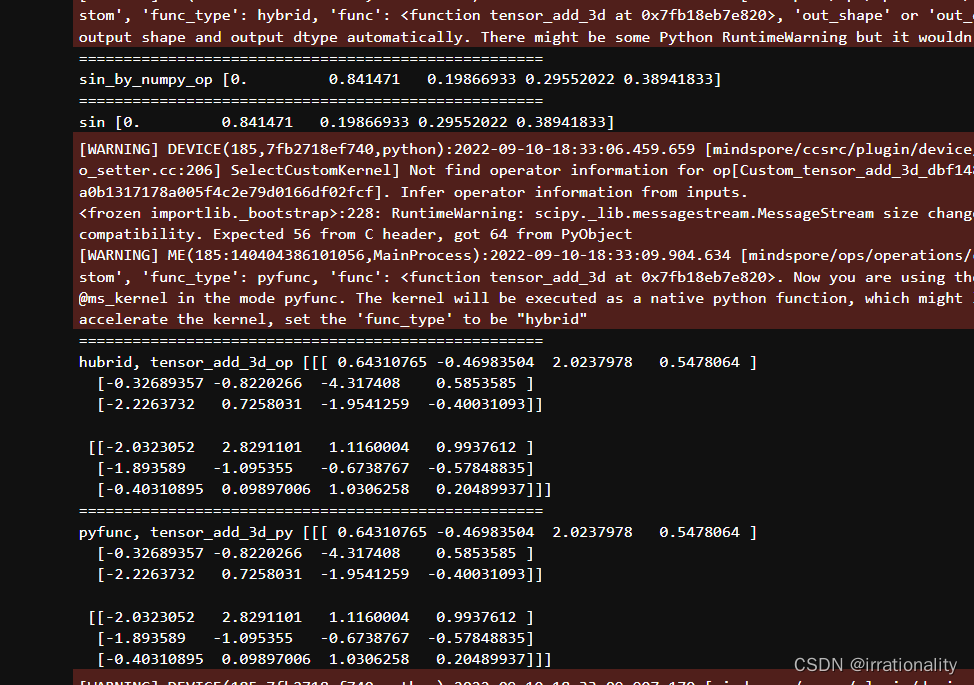Click the "'func_type': hybrid" line at the top
Screen dimensions: 974x685
click(x=526, y=16)
